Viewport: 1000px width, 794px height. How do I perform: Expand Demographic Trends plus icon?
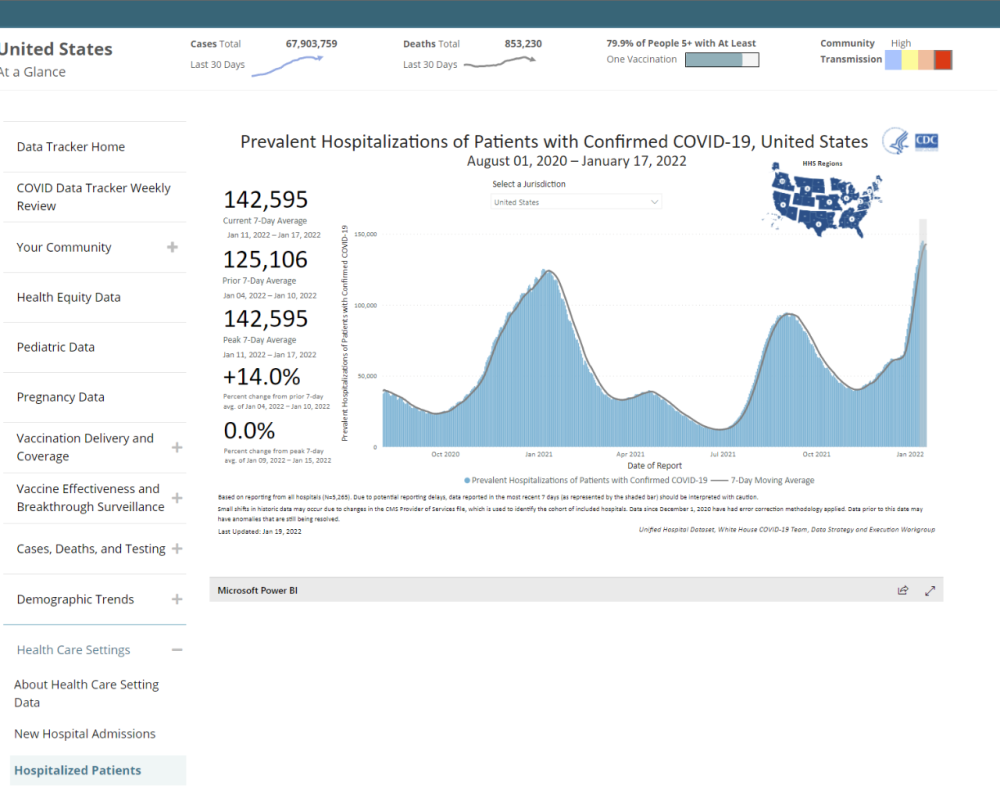click(176, 599)
